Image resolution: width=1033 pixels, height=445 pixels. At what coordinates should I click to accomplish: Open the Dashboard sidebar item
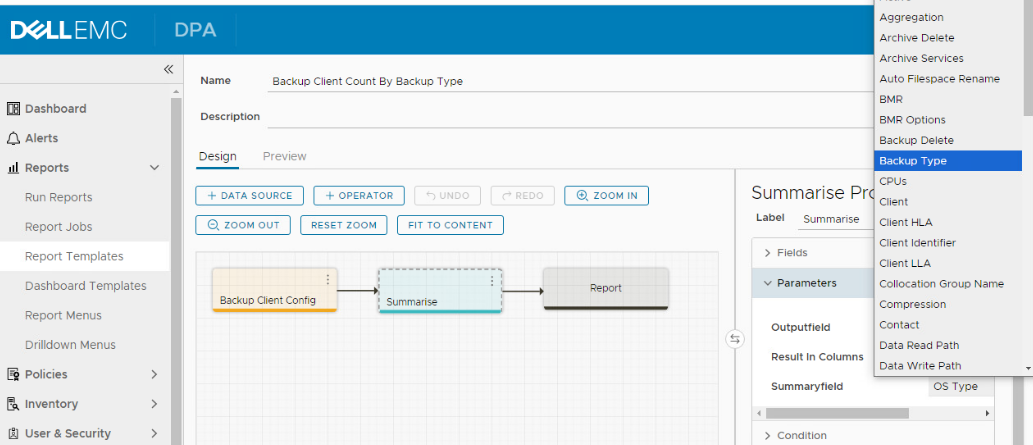click(55, 108)
